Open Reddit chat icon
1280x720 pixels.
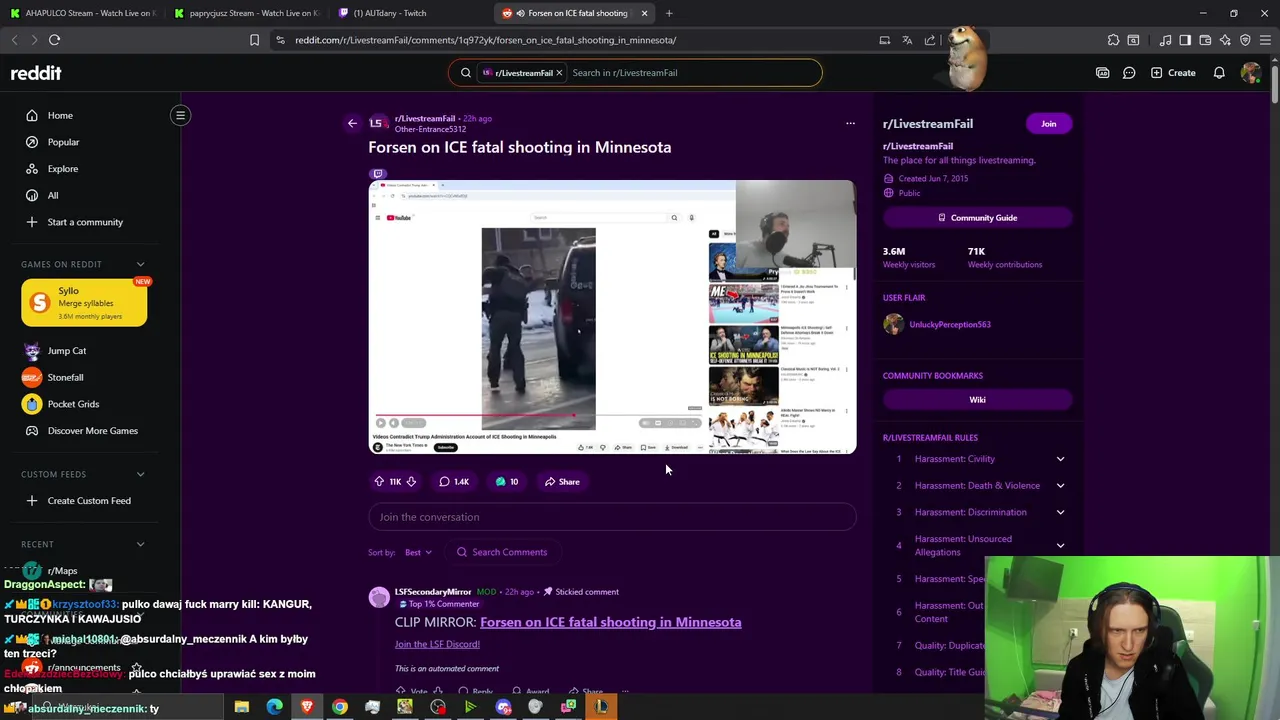[x=1129, y=72]
